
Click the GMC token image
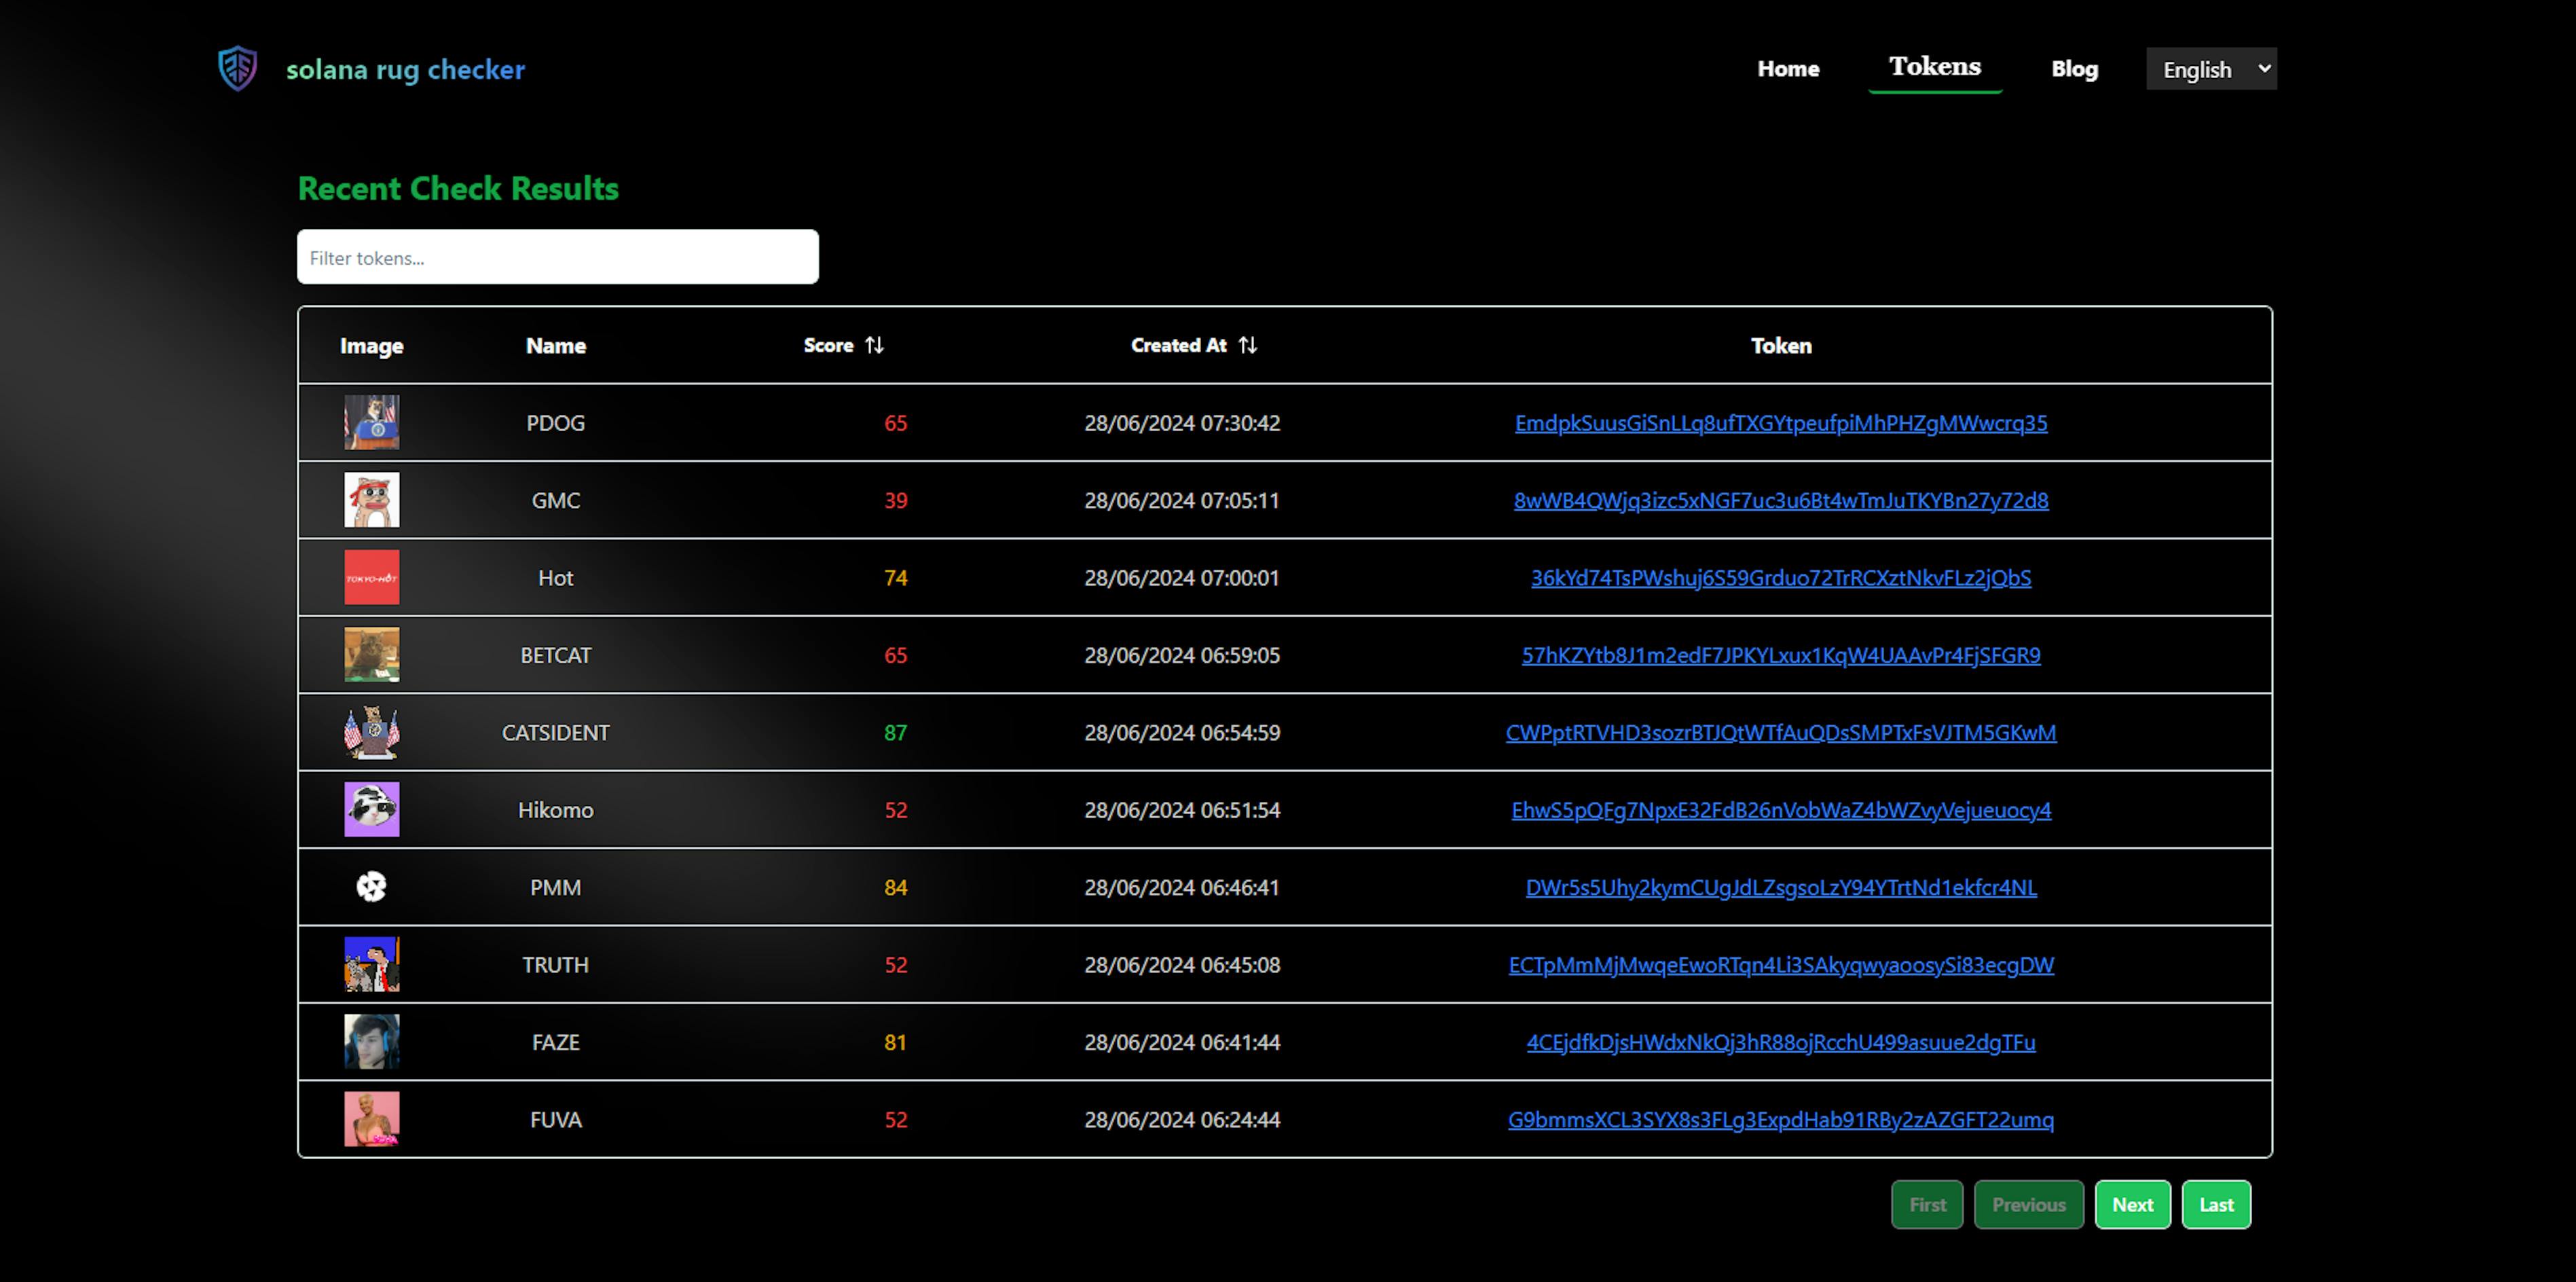(x=371, y=500)
